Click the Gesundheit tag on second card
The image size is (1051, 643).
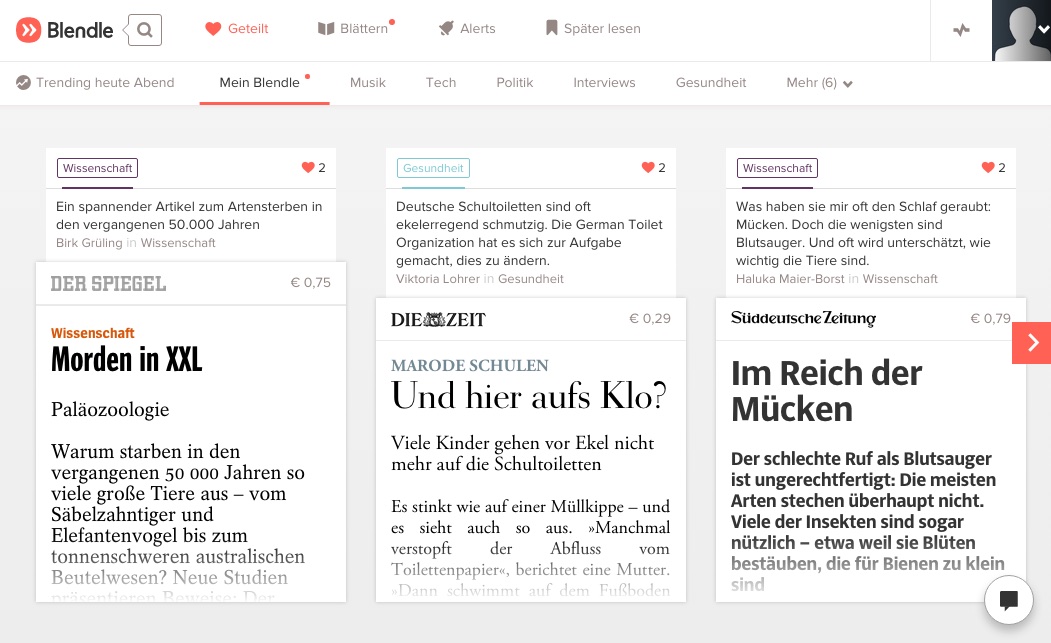(433, 168)
